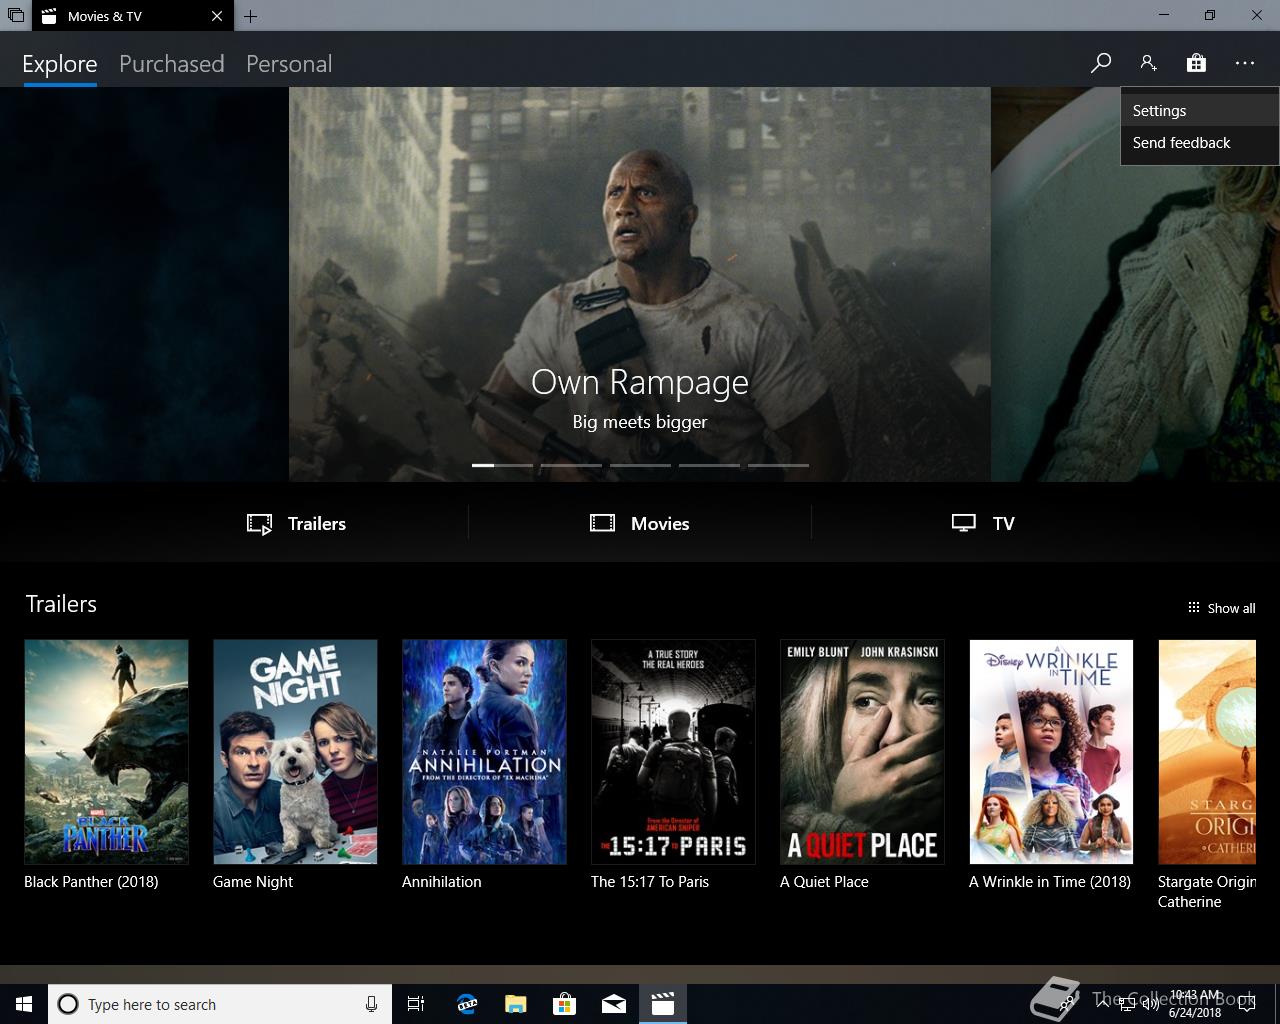The height and width of the screenshot is (1024, 1280).
Task: Click the taskbar microphone icon
Action: [x=371, y=1004]
